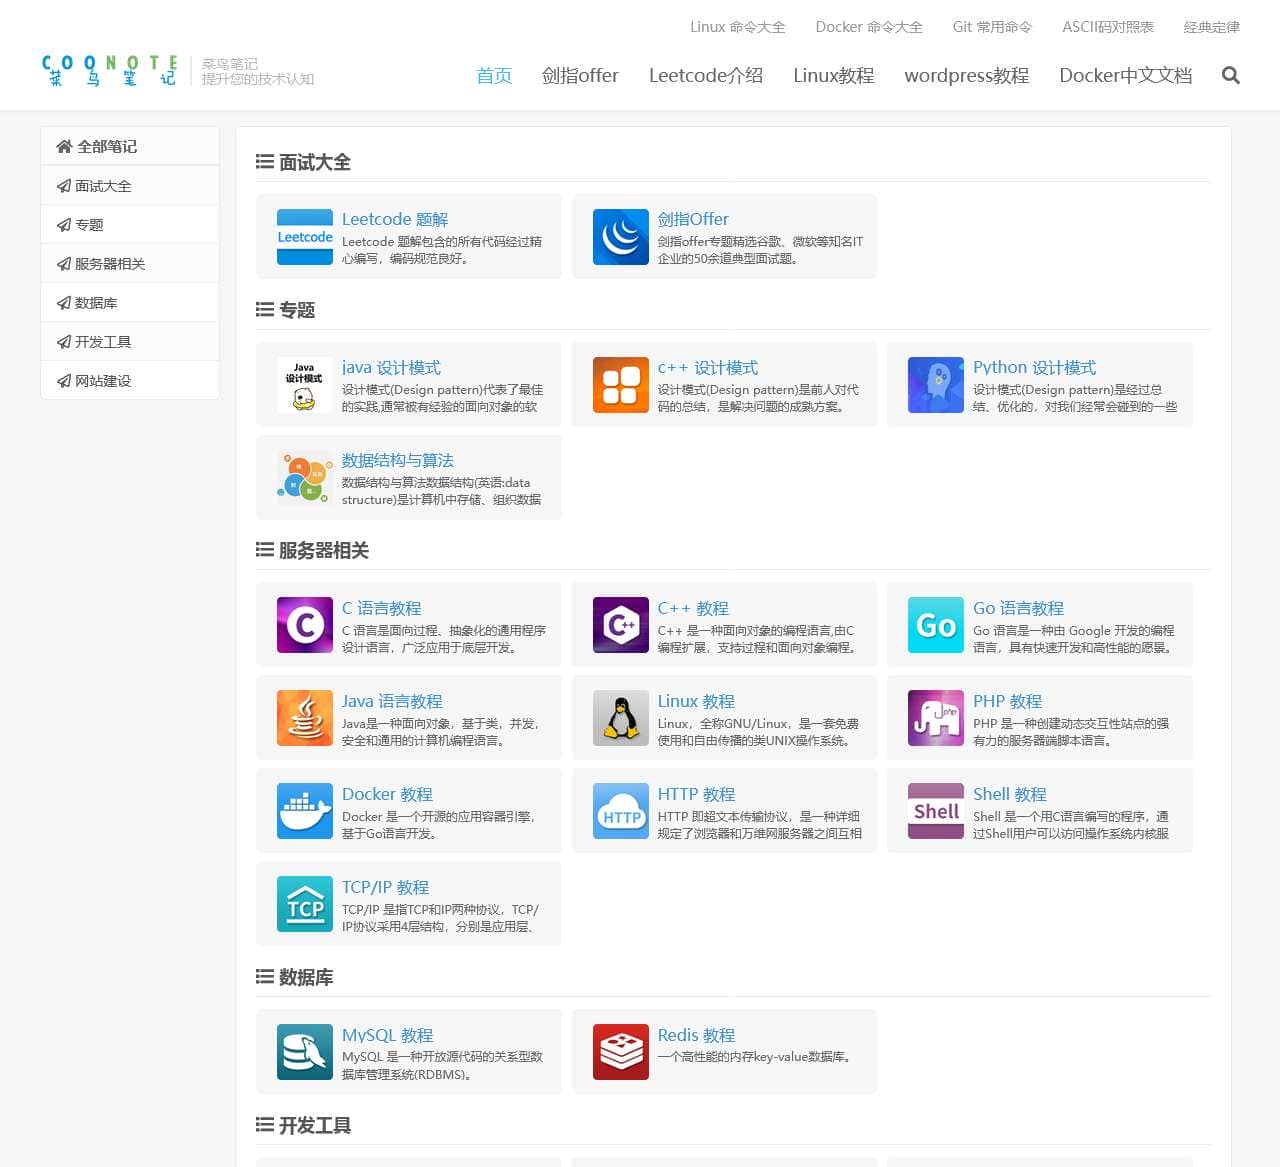This screenshot has width=1280, height=1167.
Task: Open Linux教程 navigation item
Action: (x=834, y=76)
